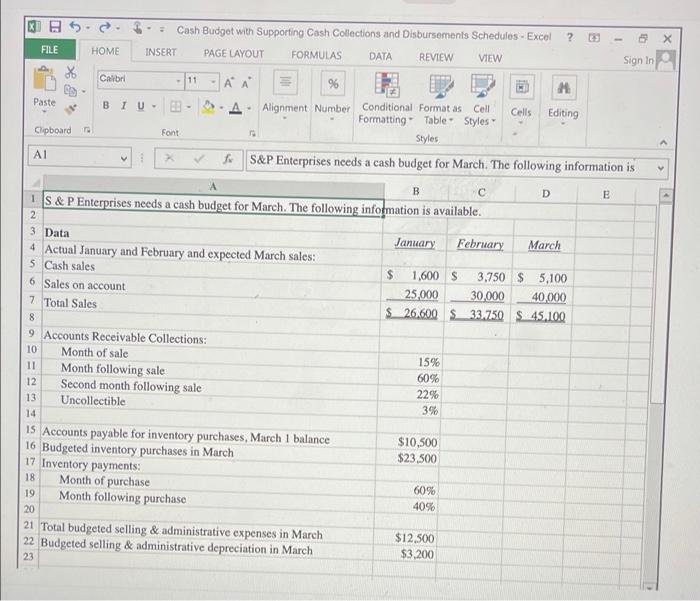The height and width of the screenshot is (601, 700).
Task: Click the Sign In link
Action: (638, 60)
